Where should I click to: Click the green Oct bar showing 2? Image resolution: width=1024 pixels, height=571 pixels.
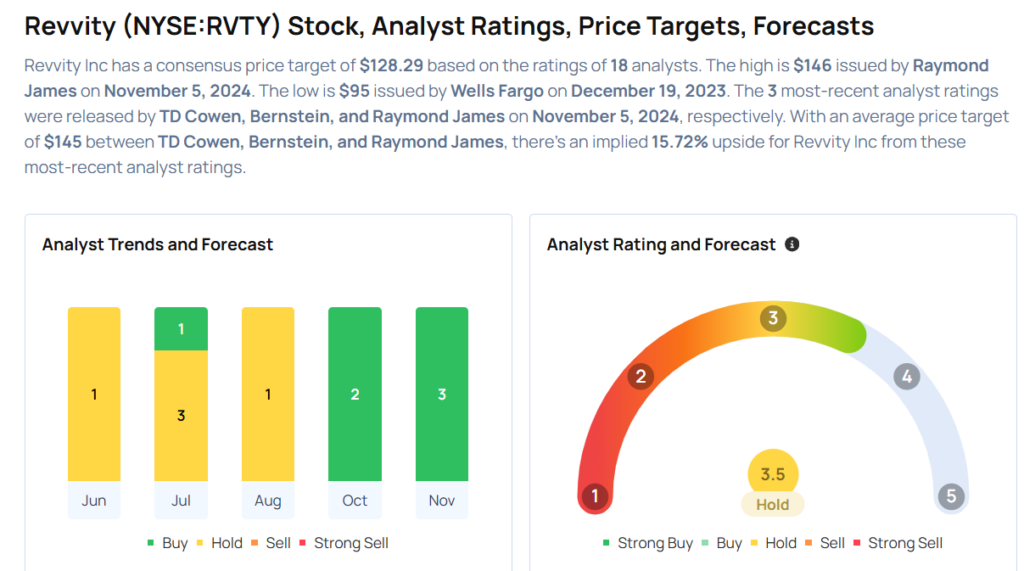[x=355, y=394]
